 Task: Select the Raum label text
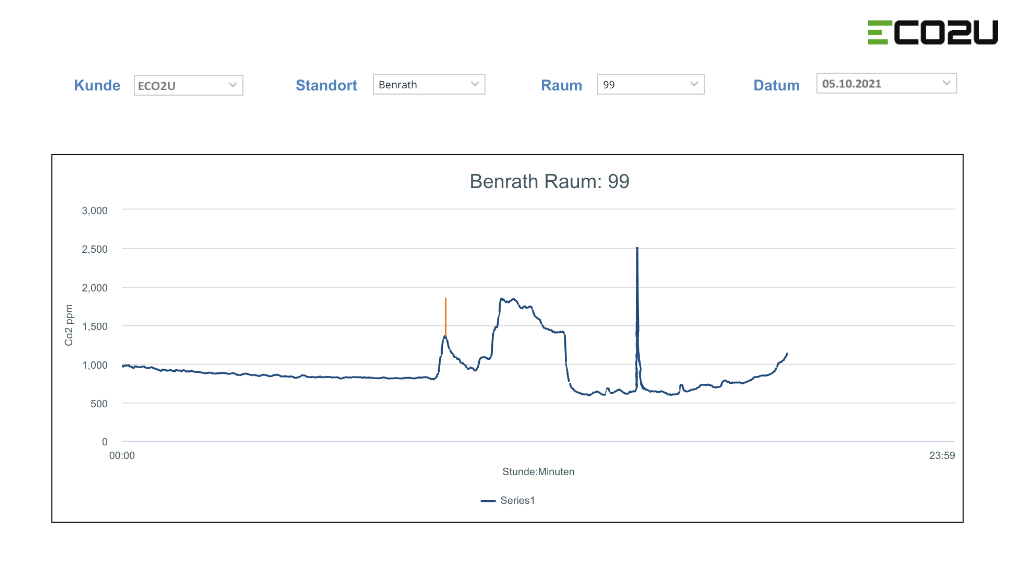pos(561,86)
